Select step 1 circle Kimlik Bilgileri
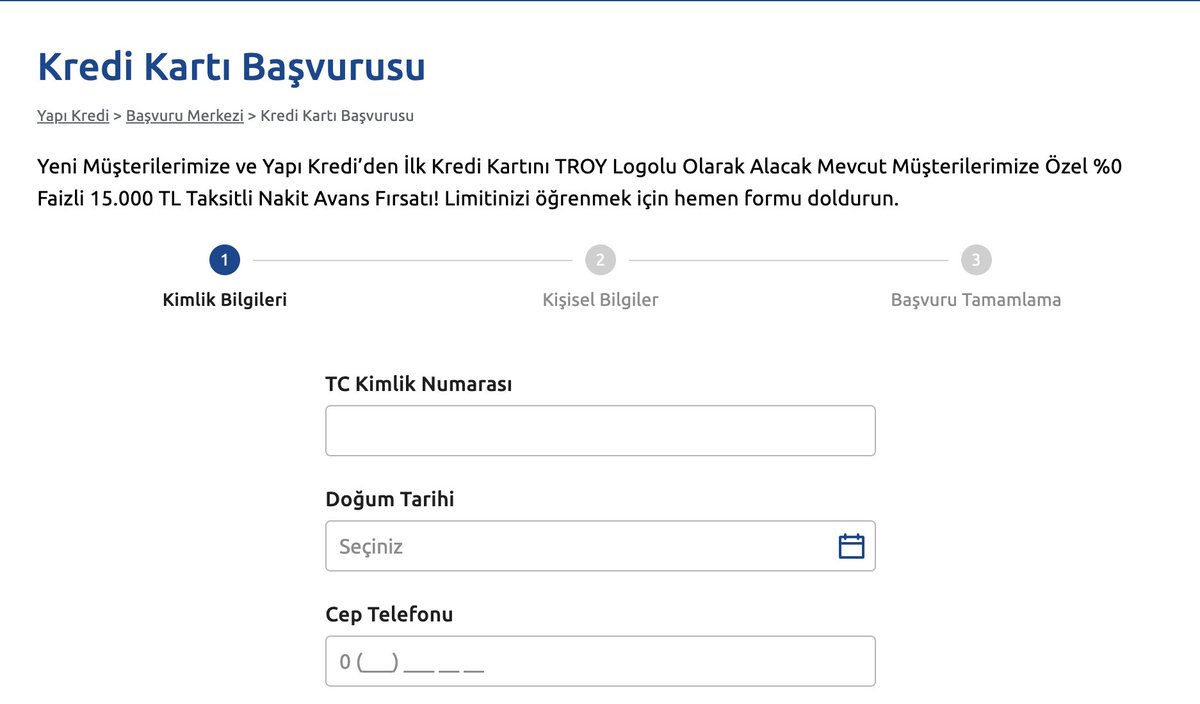1200x704 pixels. [225, 260]
